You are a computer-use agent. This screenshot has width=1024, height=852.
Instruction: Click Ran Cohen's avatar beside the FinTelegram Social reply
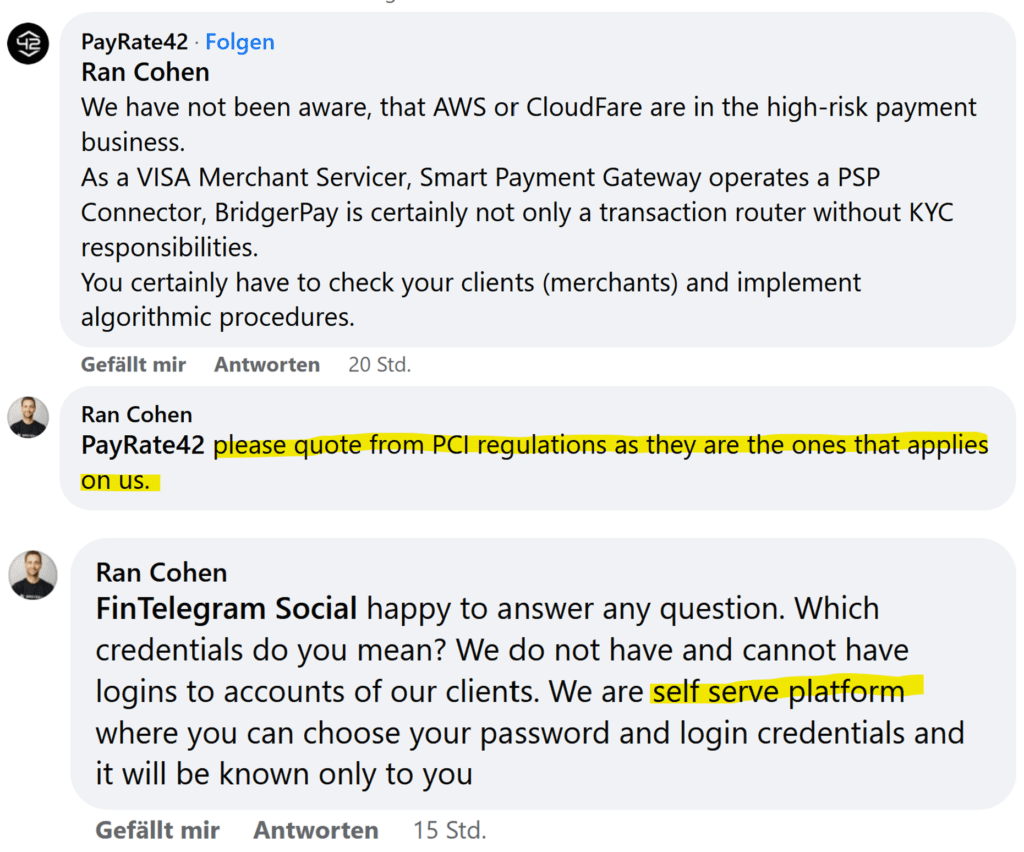(33, 575)
